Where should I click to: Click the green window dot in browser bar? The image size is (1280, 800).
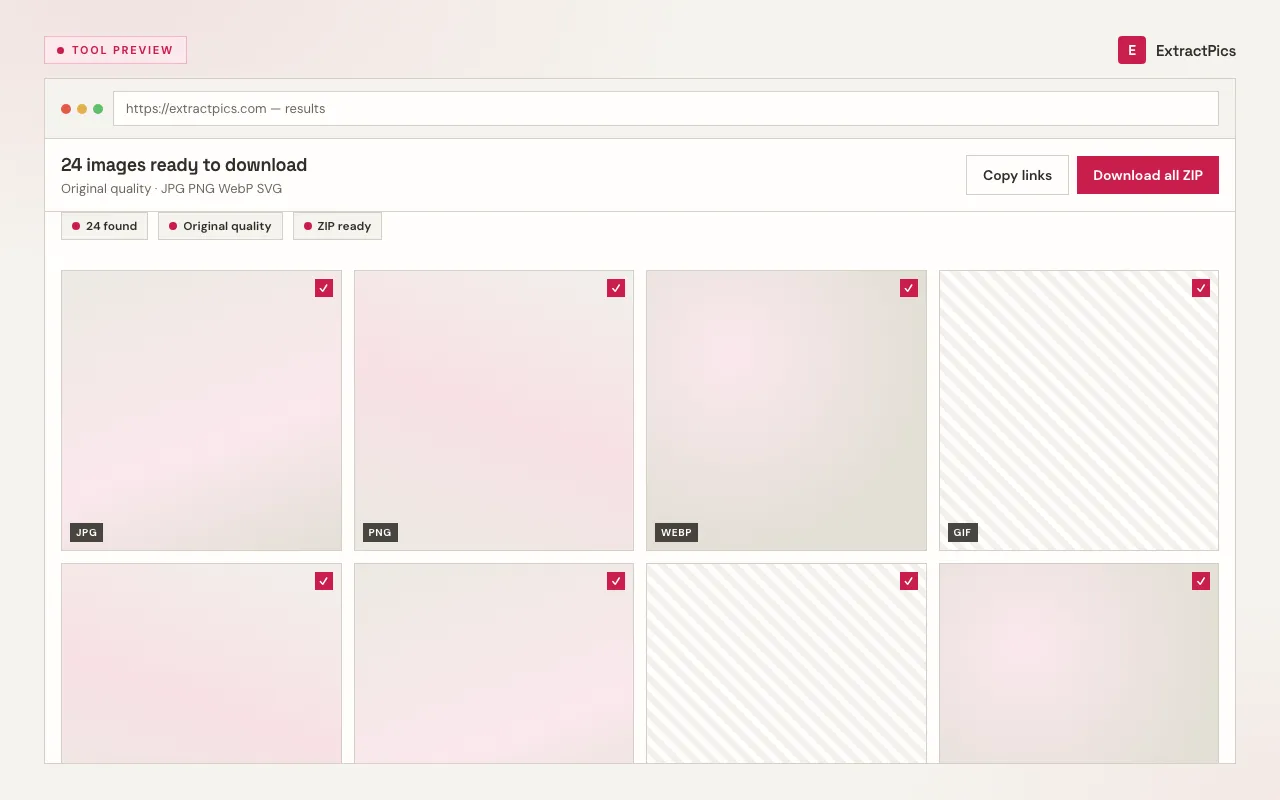(x=98, y=109)
